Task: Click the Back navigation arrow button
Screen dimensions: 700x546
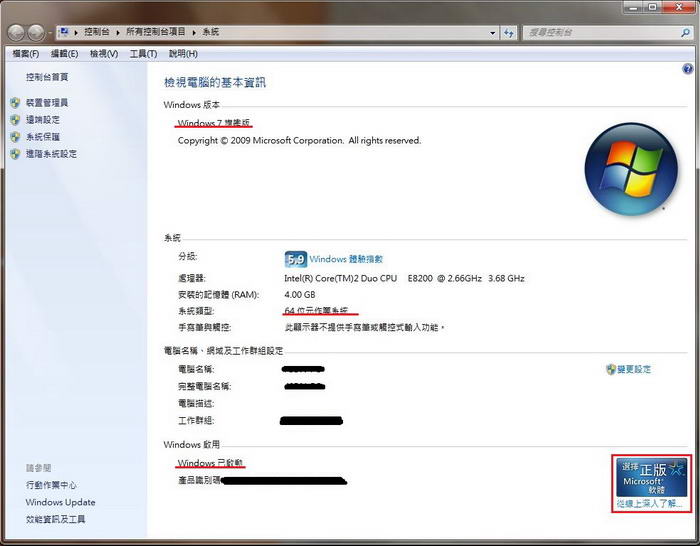Action: coord(17,32)
